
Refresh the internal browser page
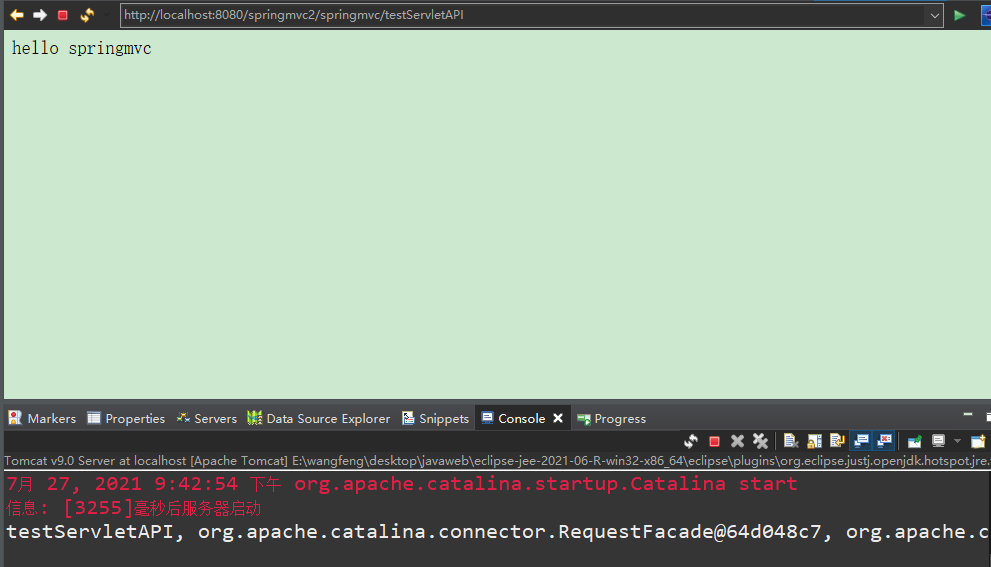click(x=87, y=15)
